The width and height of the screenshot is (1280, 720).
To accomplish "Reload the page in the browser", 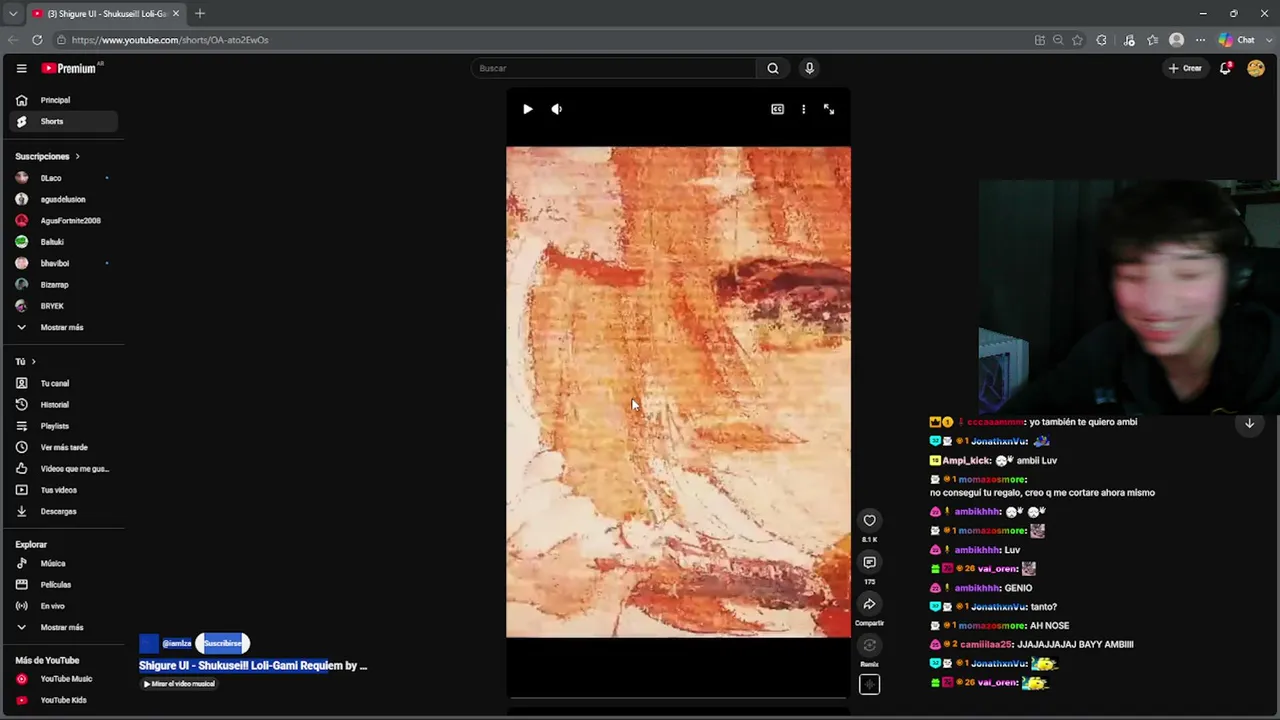I will 37,40.
